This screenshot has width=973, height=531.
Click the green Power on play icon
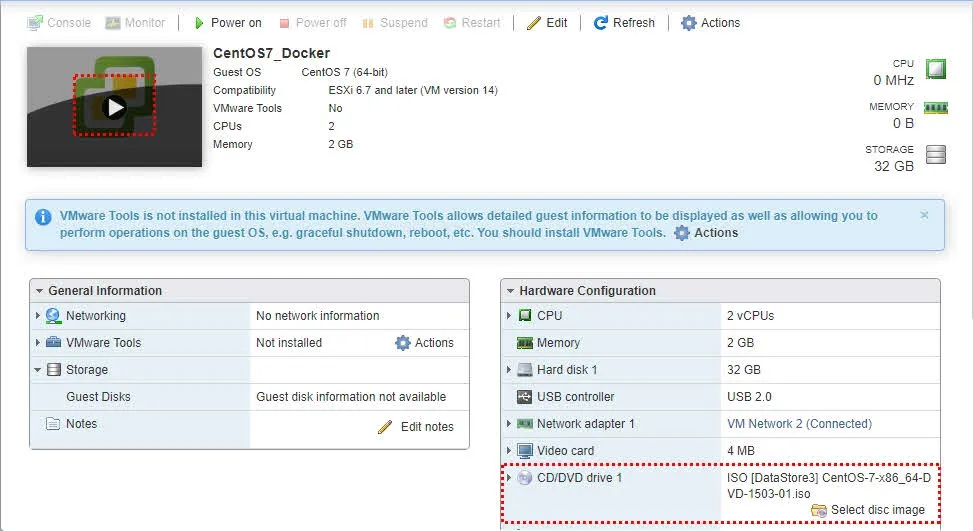(x=199, y=22)
